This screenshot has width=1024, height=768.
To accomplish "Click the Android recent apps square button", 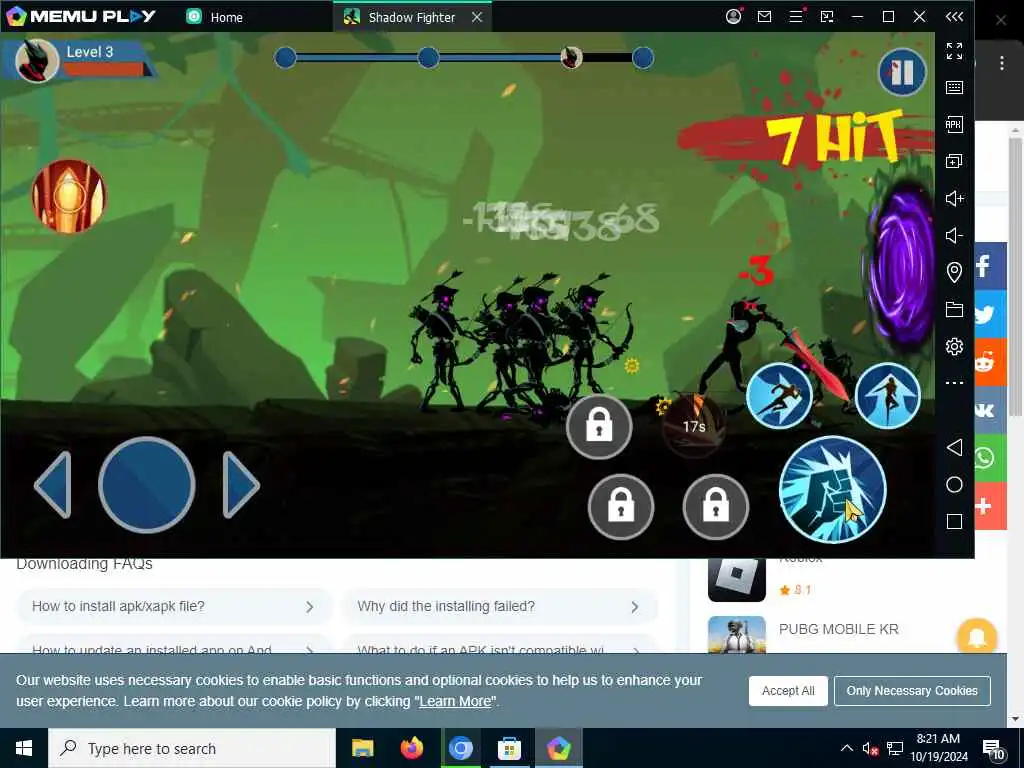I will click(x=954, y=521).
